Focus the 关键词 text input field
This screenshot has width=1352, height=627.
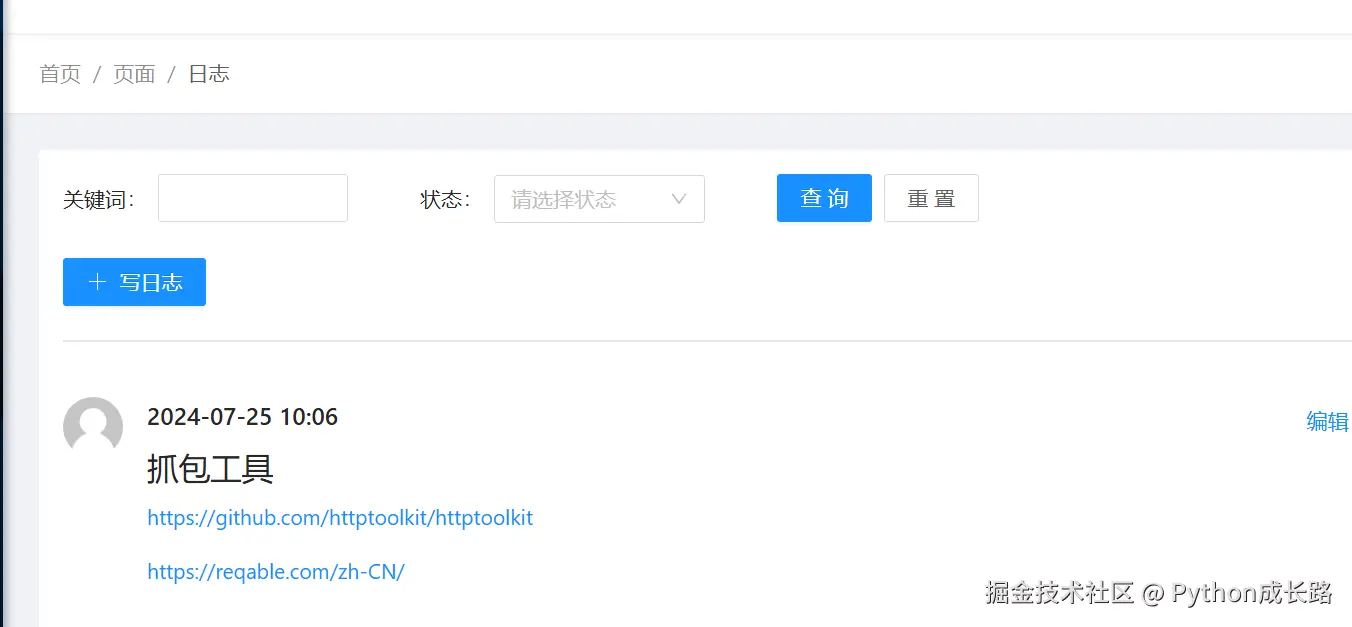[253, 198]
